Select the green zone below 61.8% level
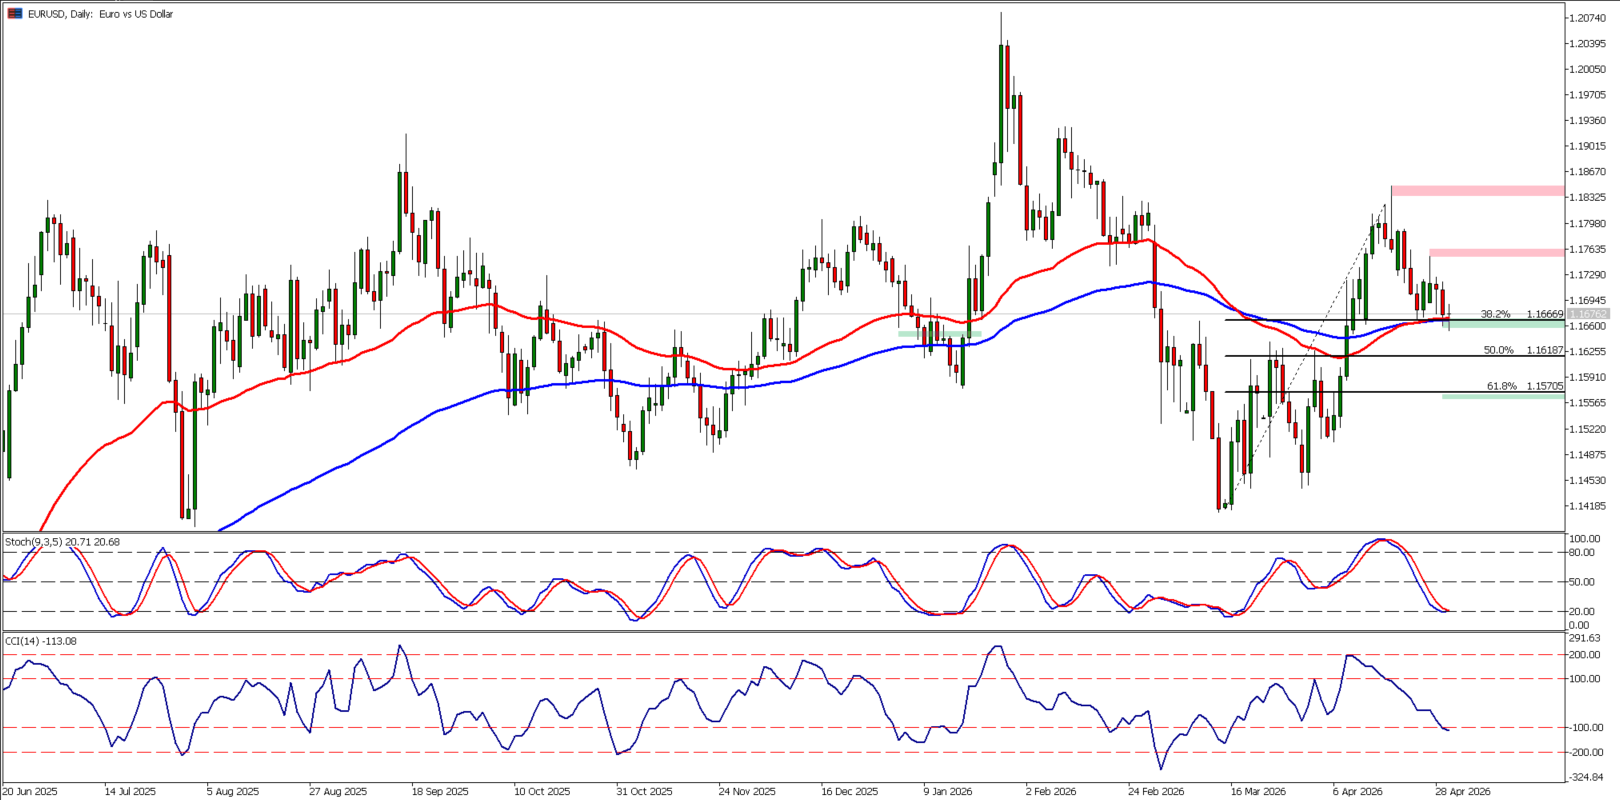 point(1502,397)
